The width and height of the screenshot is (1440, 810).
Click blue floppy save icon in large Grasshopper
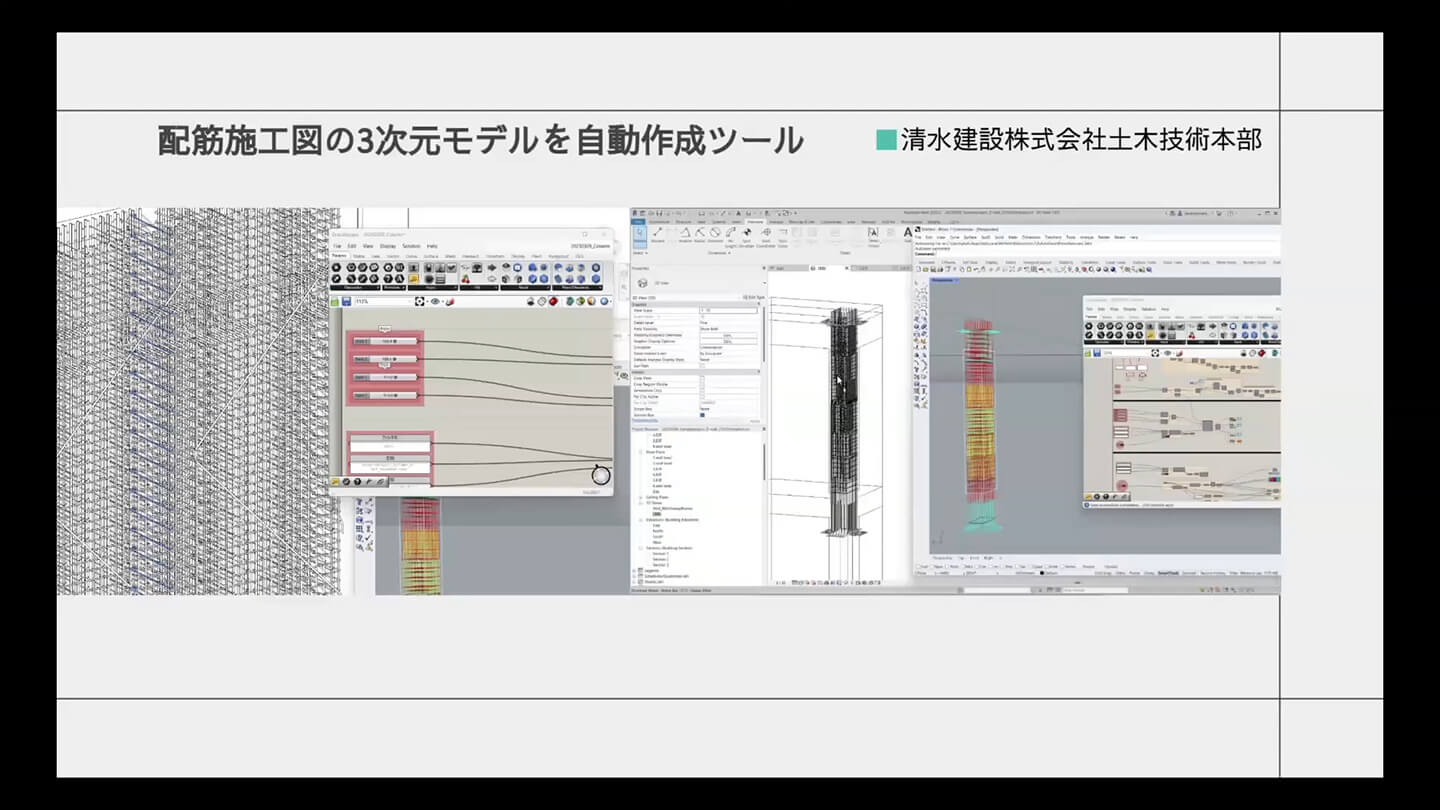tap(346, 302)
